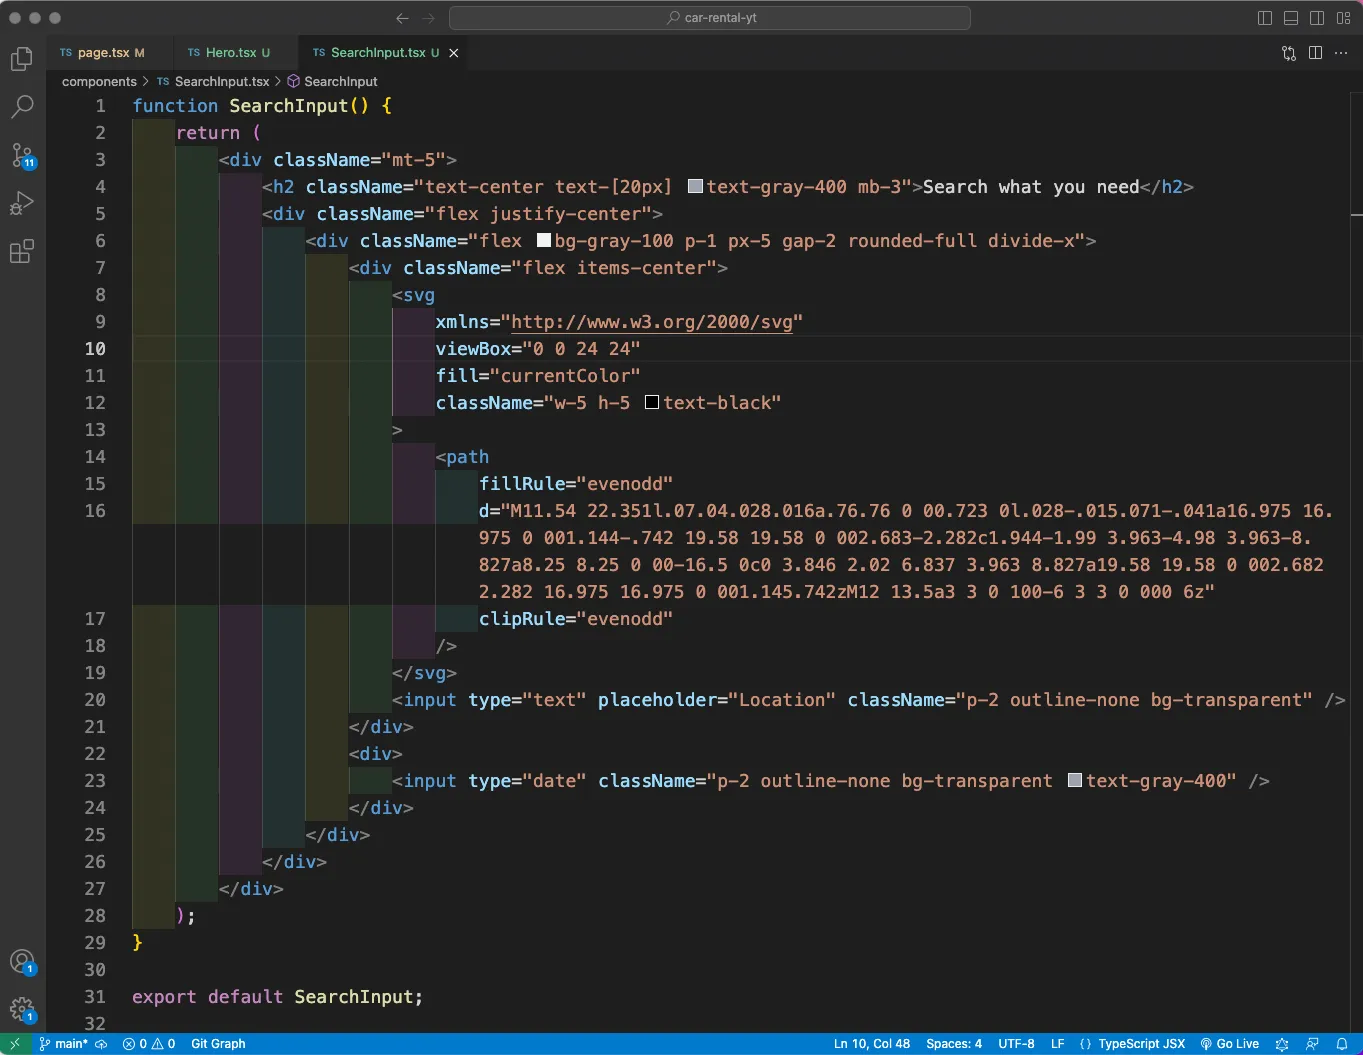Screen dimensions: 1363x1055
Task: Click the main* branch in status bar
Action: point(63,1044)
